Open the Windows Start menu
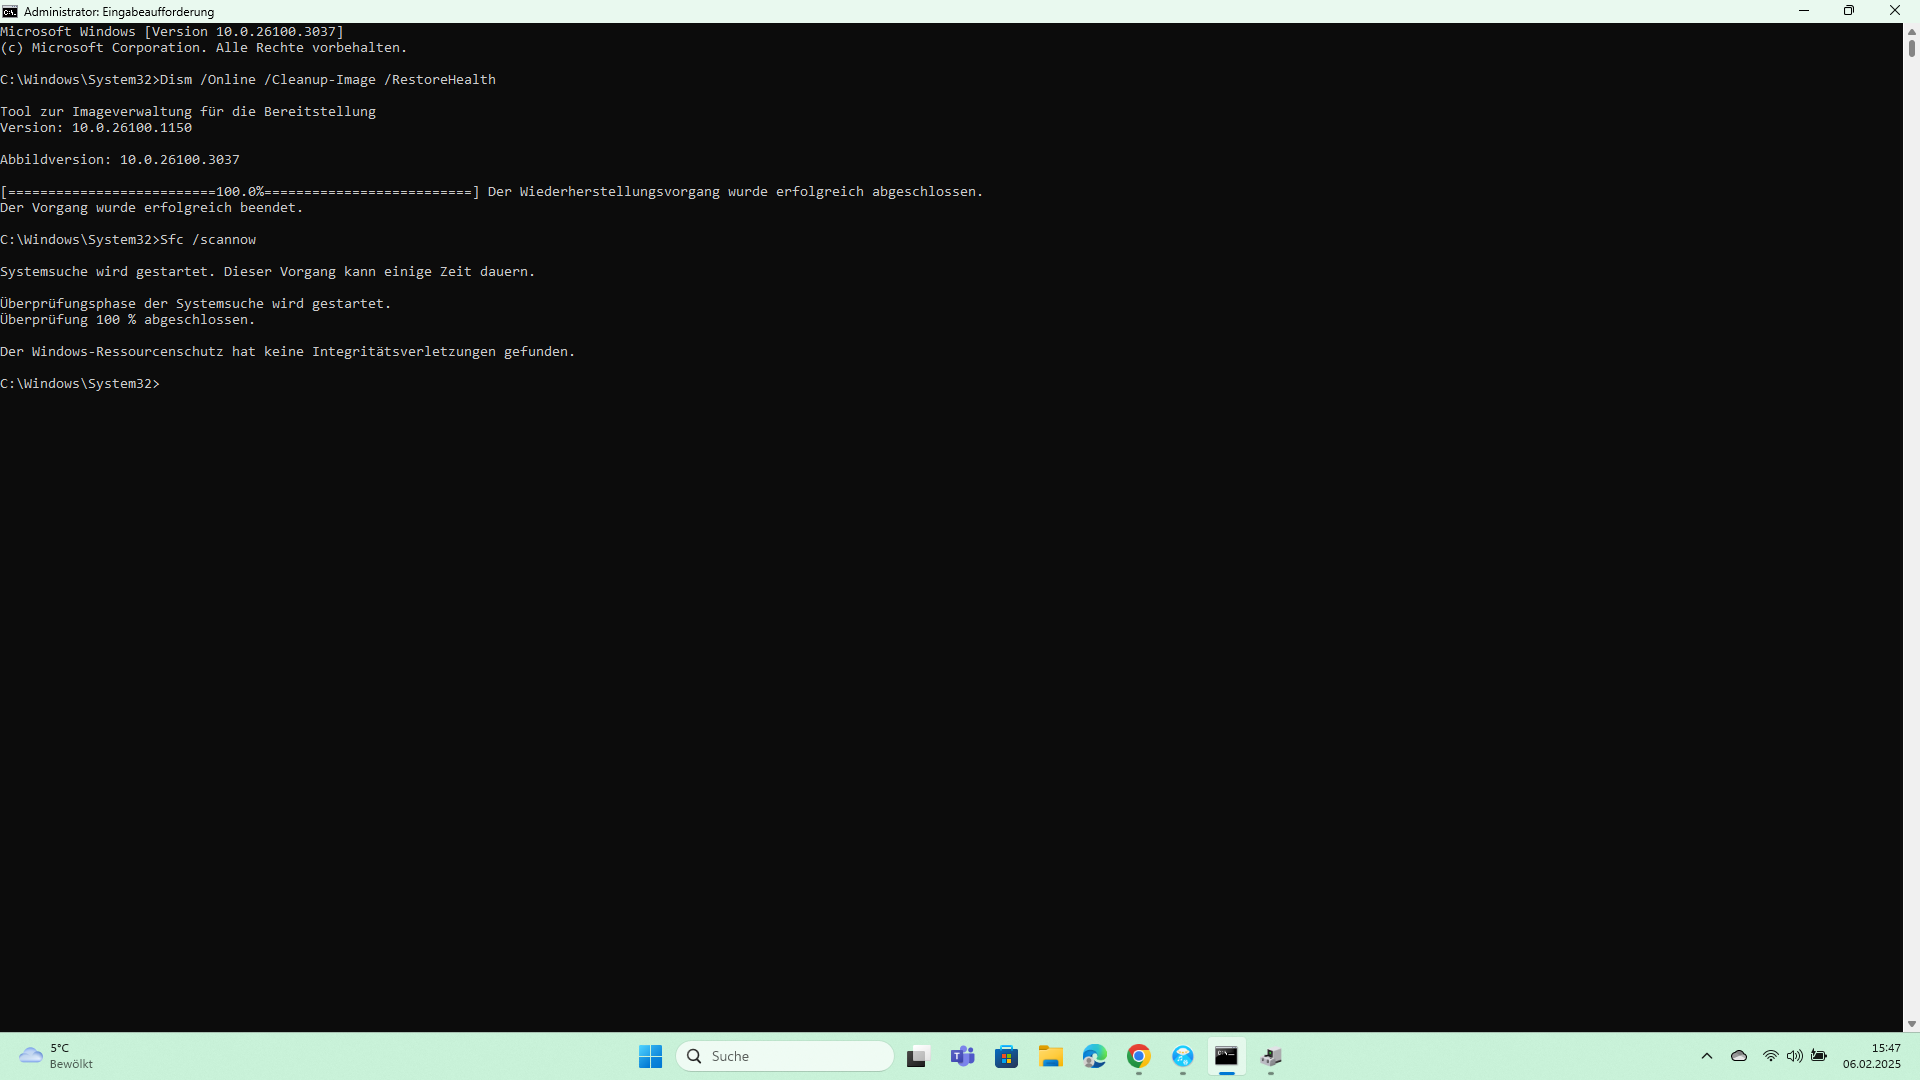The image size is (1920, 1080). tap(650, 1056)
